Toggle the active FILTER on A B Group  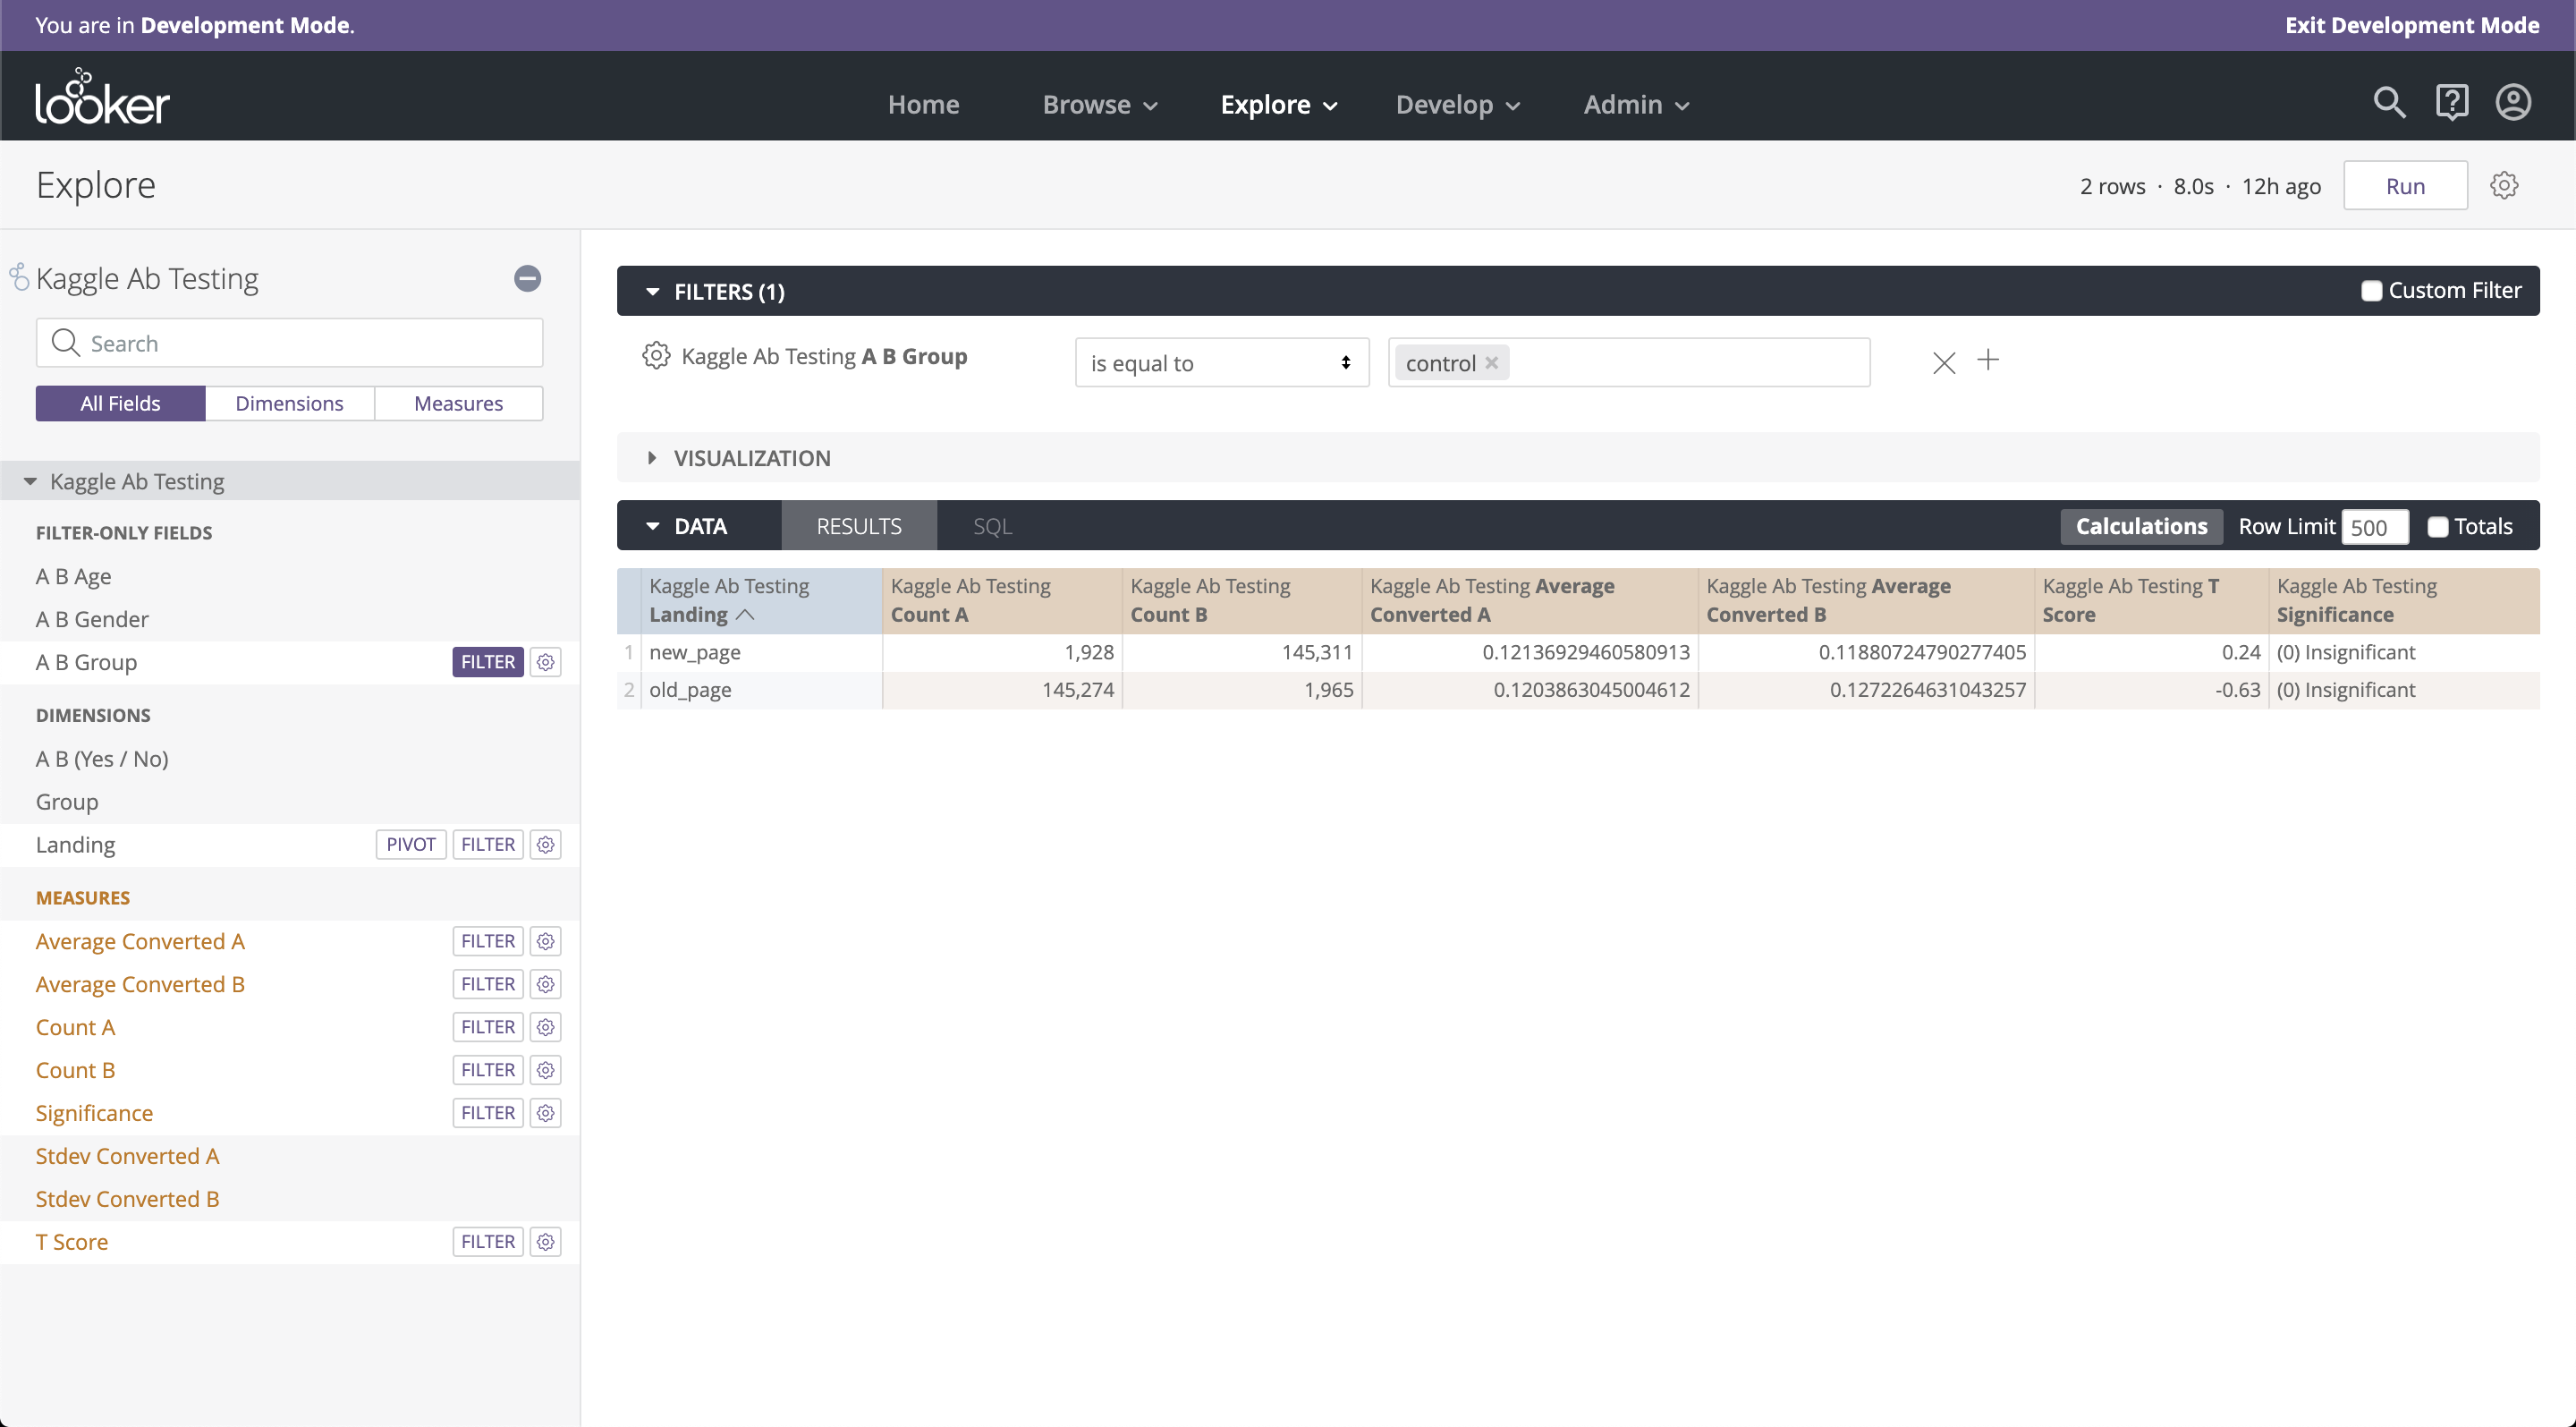point(488,662)
